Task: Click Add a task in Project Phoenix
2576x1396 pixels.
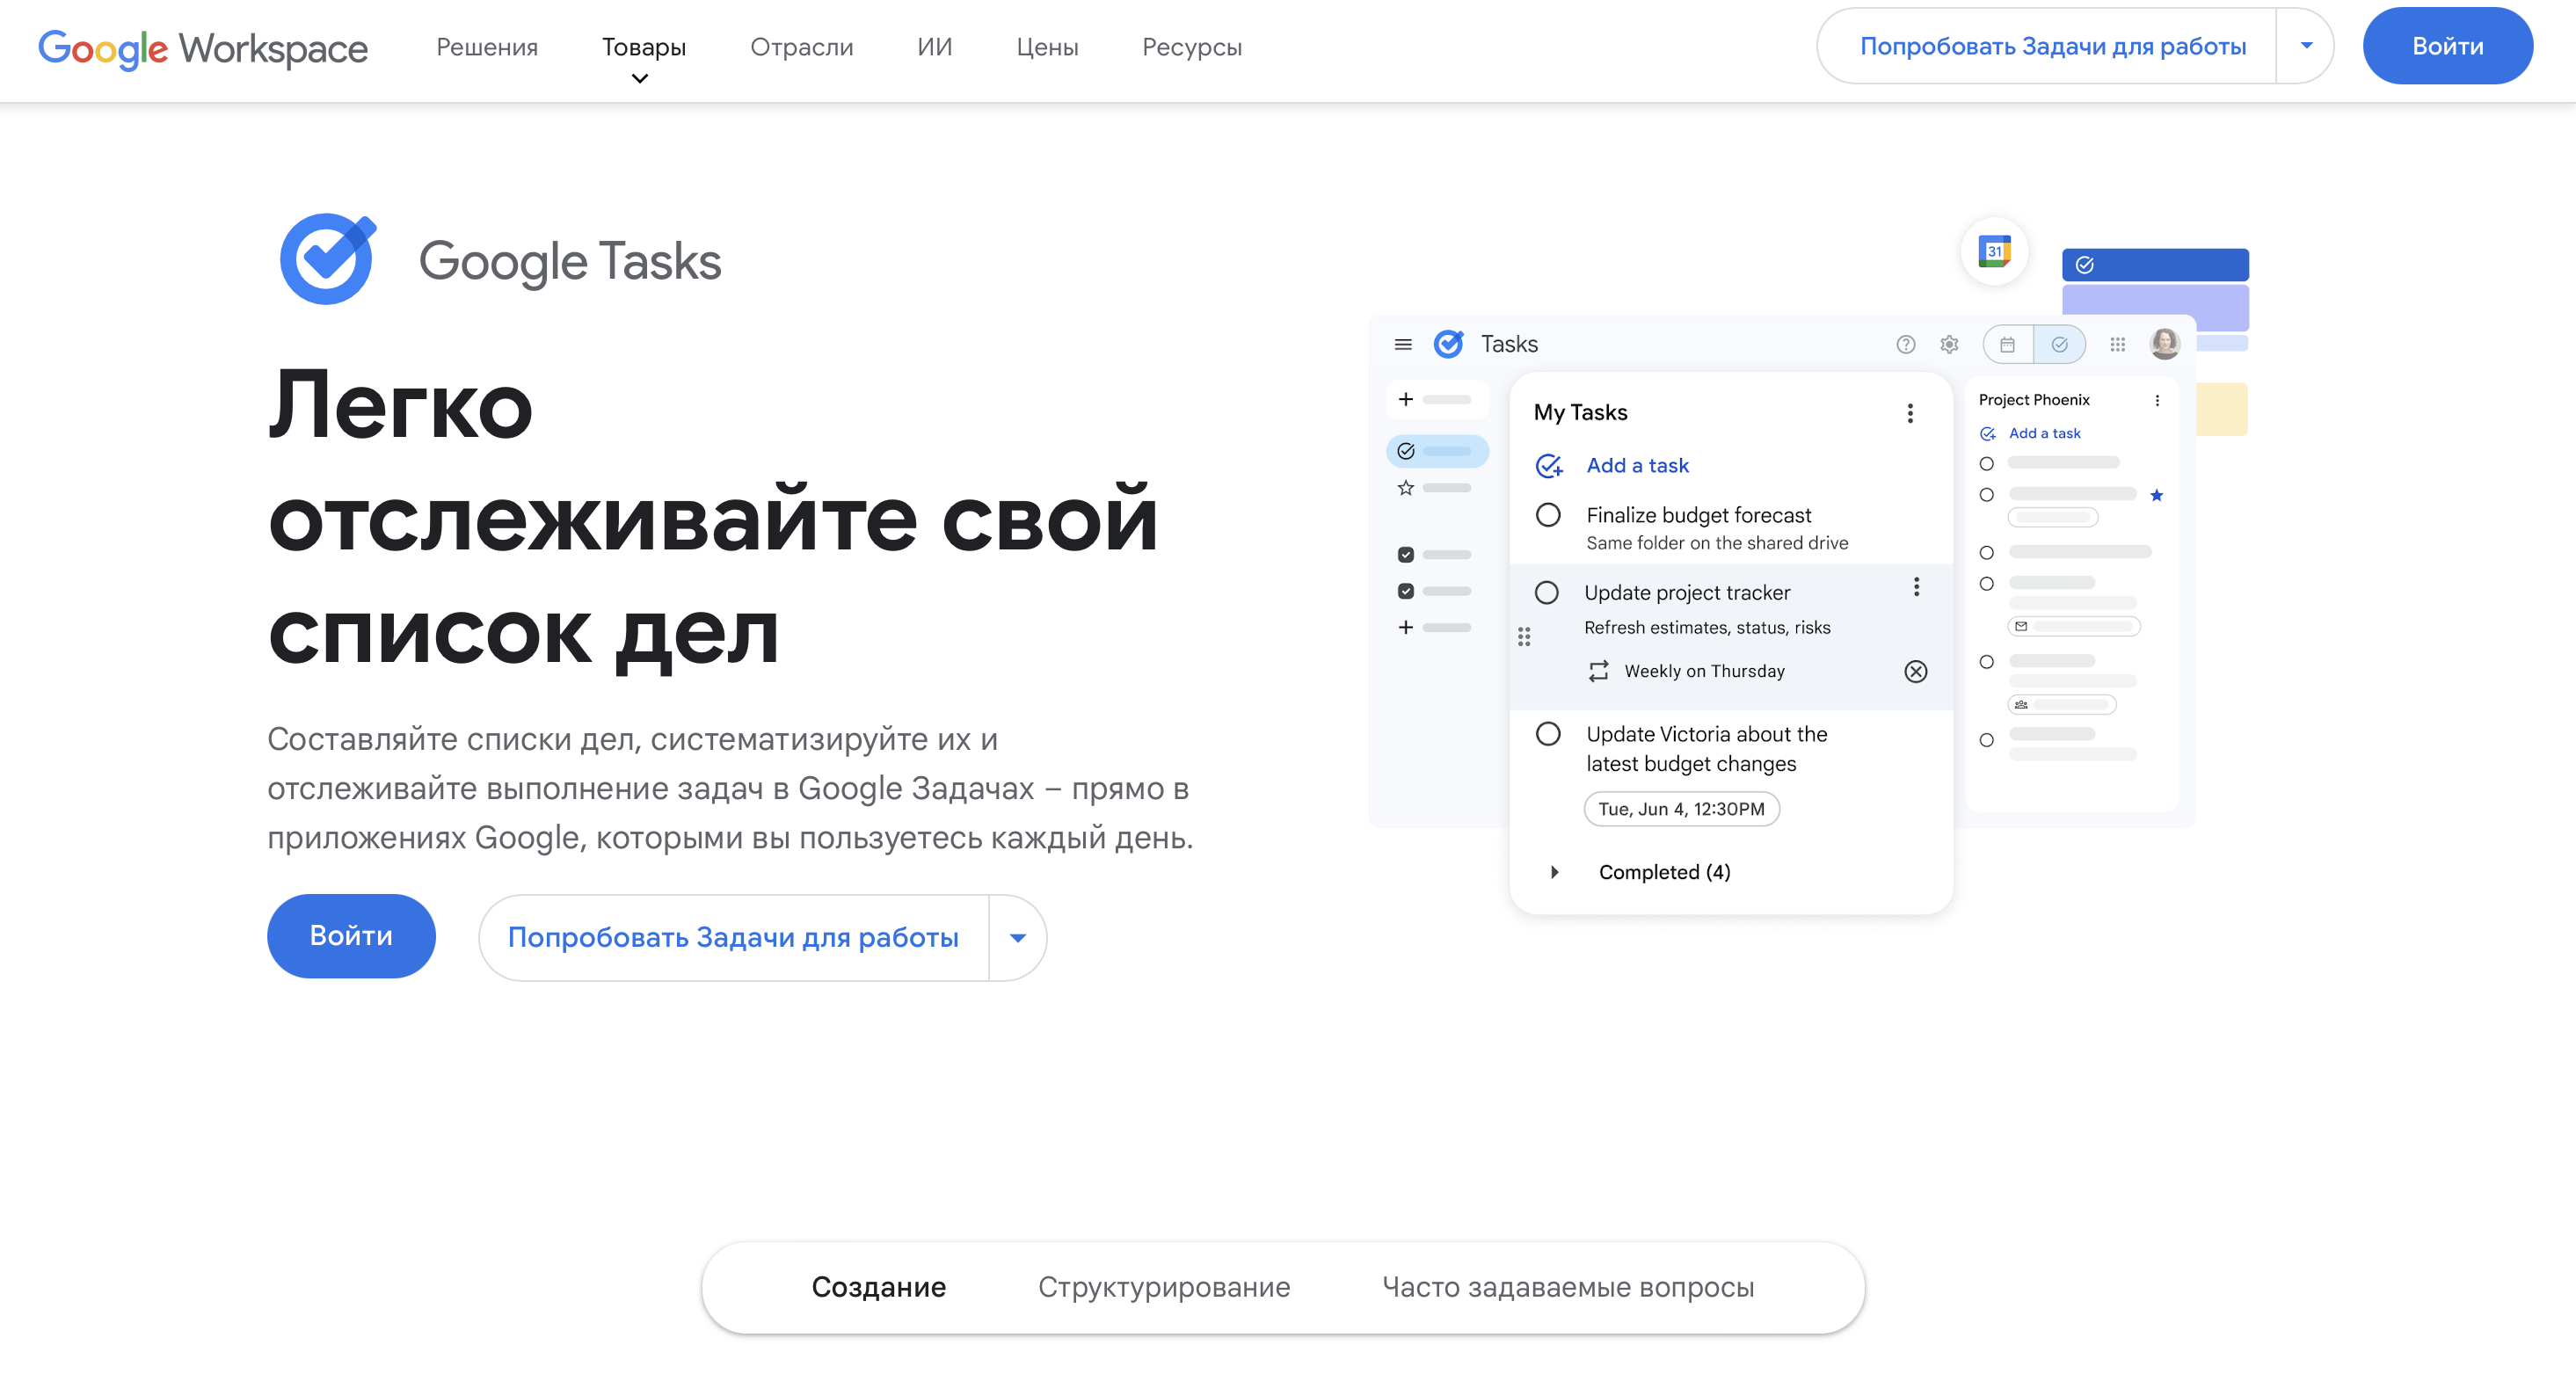Action: point(2045,433)
